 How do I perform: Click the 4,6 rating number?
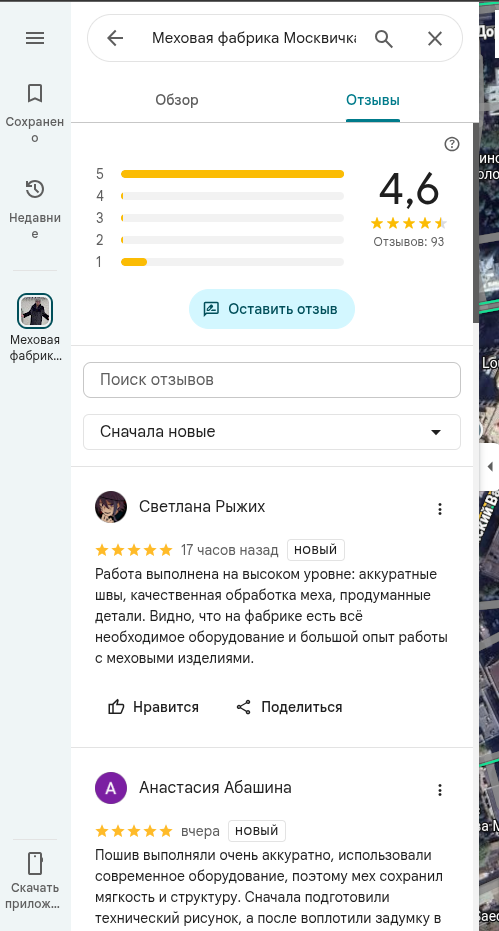(x=409, y=189)
